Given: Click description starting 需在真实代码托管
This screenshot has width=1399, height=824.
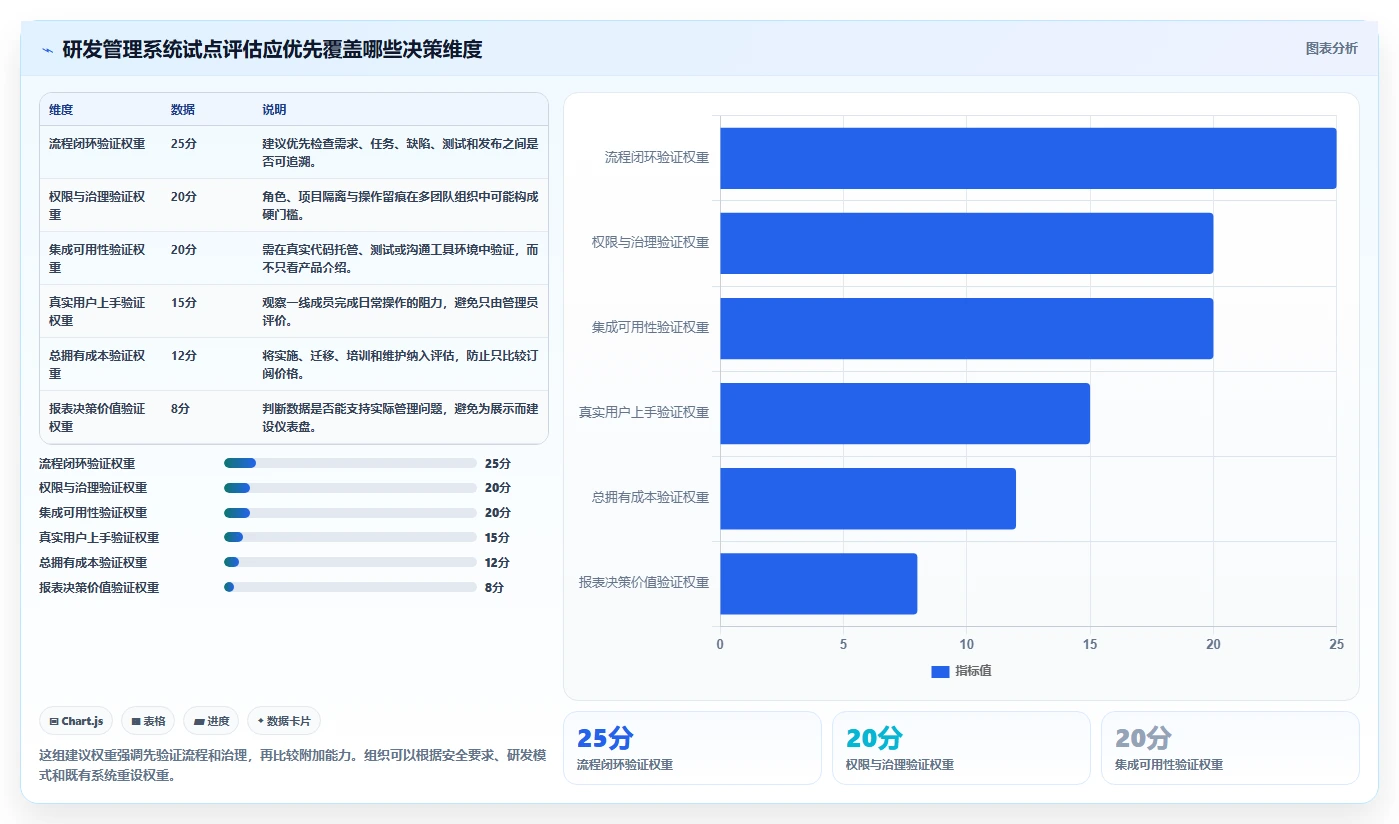Looking at the screenshot, I should coord(400,258).
